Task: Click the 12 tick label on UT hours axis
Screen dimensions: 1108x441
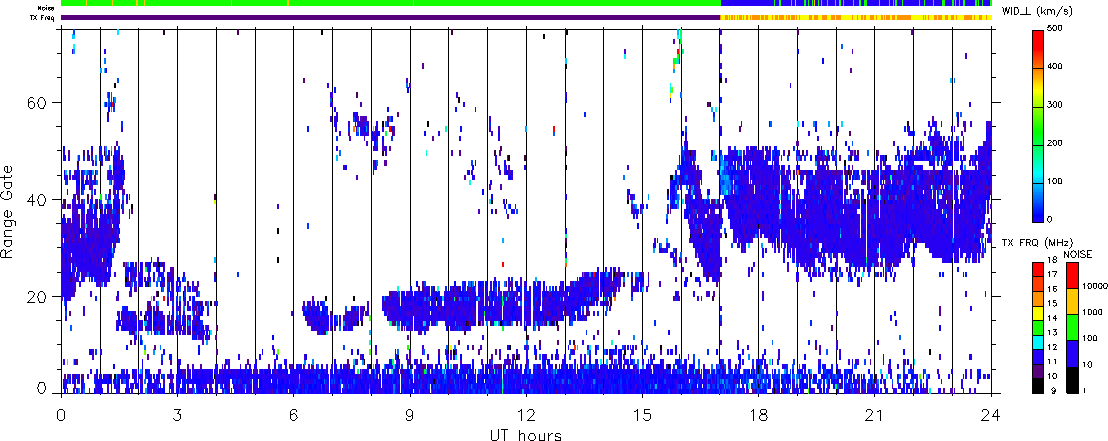Action: tap(526, 415)
